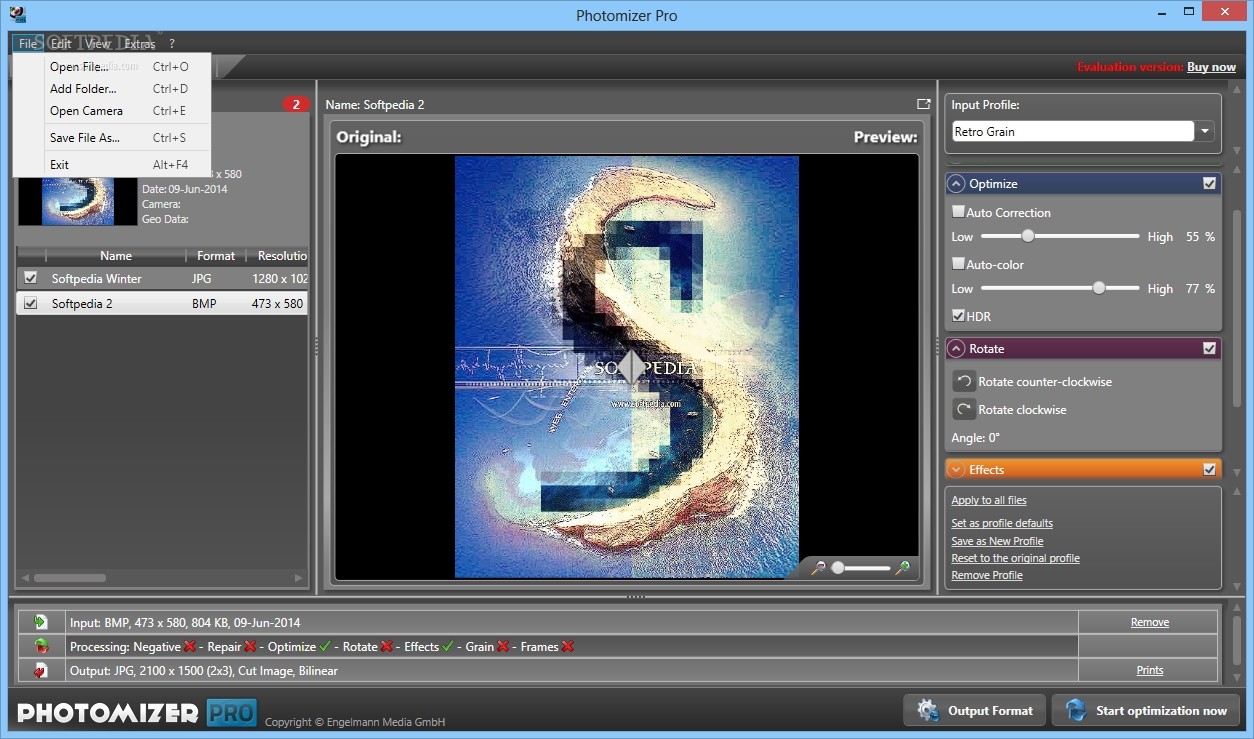Choose Open Camera from File menu
The image size is (1254, 739).
(x=112, y=111)
